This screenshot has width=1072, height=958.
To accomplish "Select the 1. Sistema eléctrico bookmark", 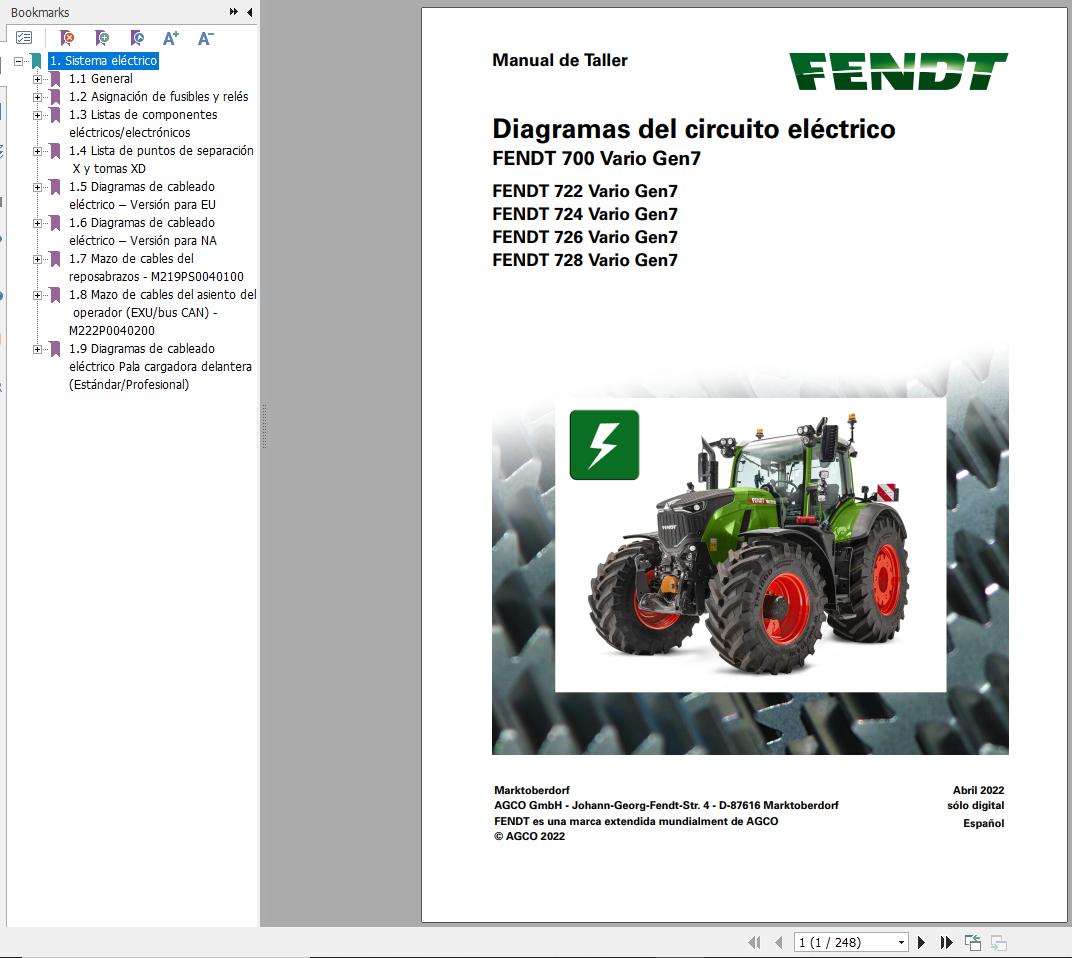I will coord(103,61).
